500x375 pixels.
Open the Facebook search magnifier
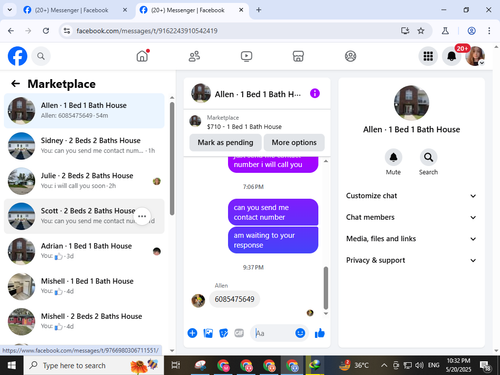click(x=41, y=56)
